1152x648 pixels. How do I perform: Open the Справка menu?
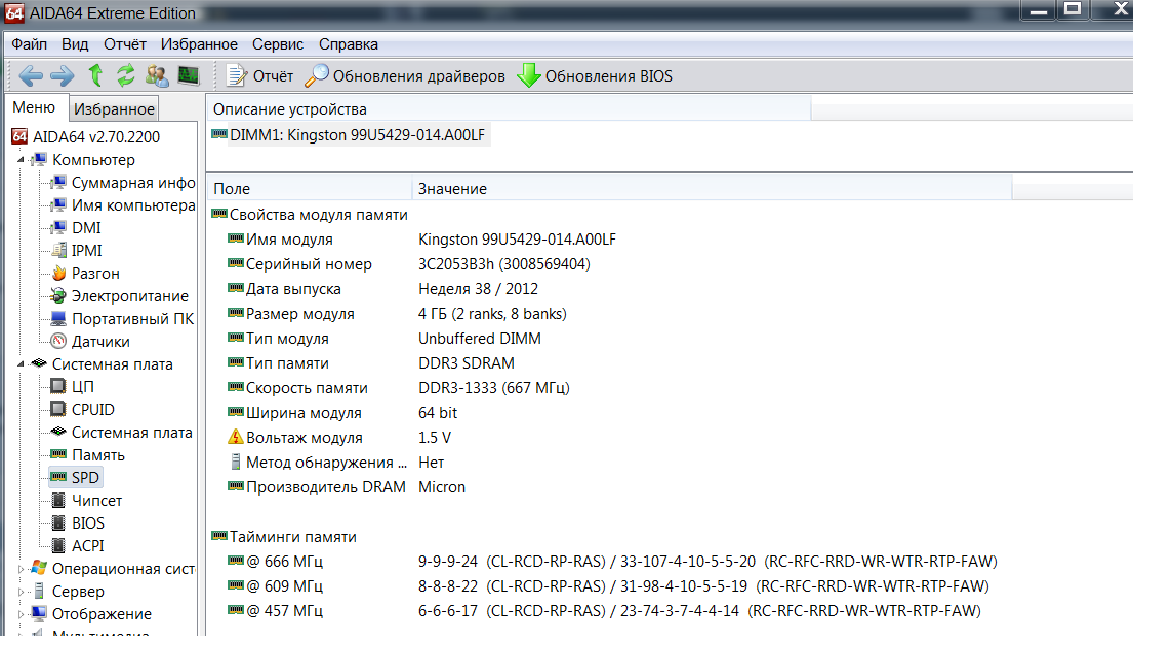point(348,45)
